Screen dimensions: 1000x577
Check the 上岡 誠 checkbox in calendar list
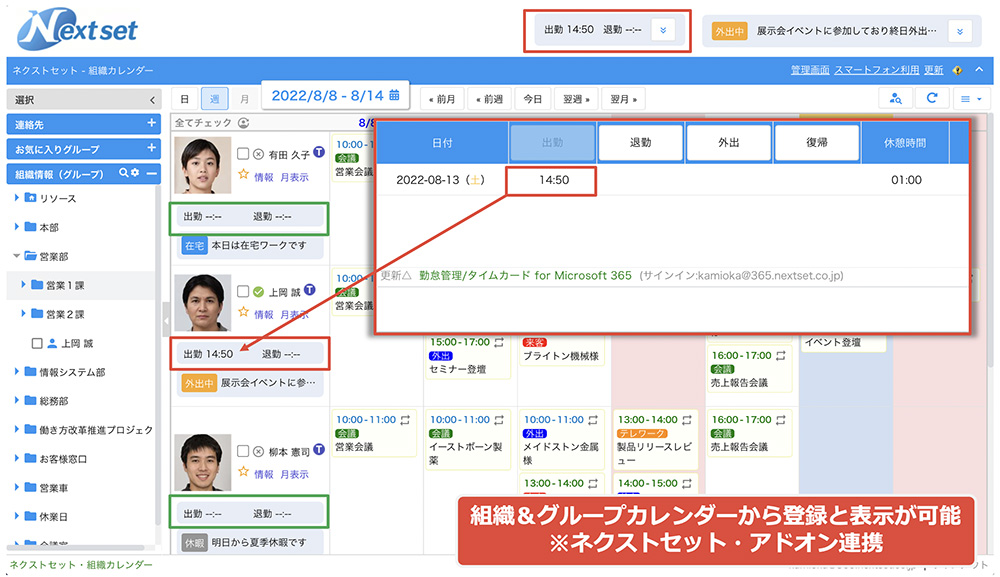(x=243, y=291)
